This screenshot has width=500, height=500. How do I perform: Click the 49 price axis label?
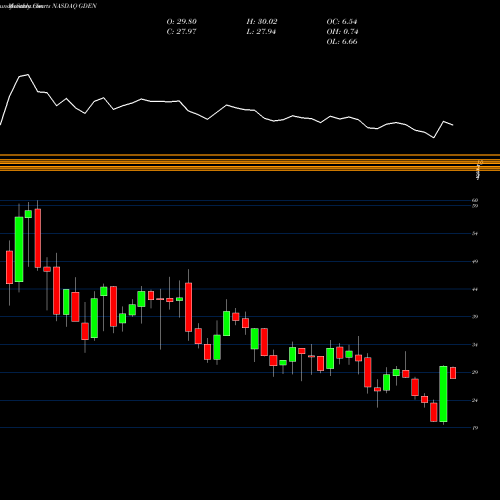(x=475, y=261)
